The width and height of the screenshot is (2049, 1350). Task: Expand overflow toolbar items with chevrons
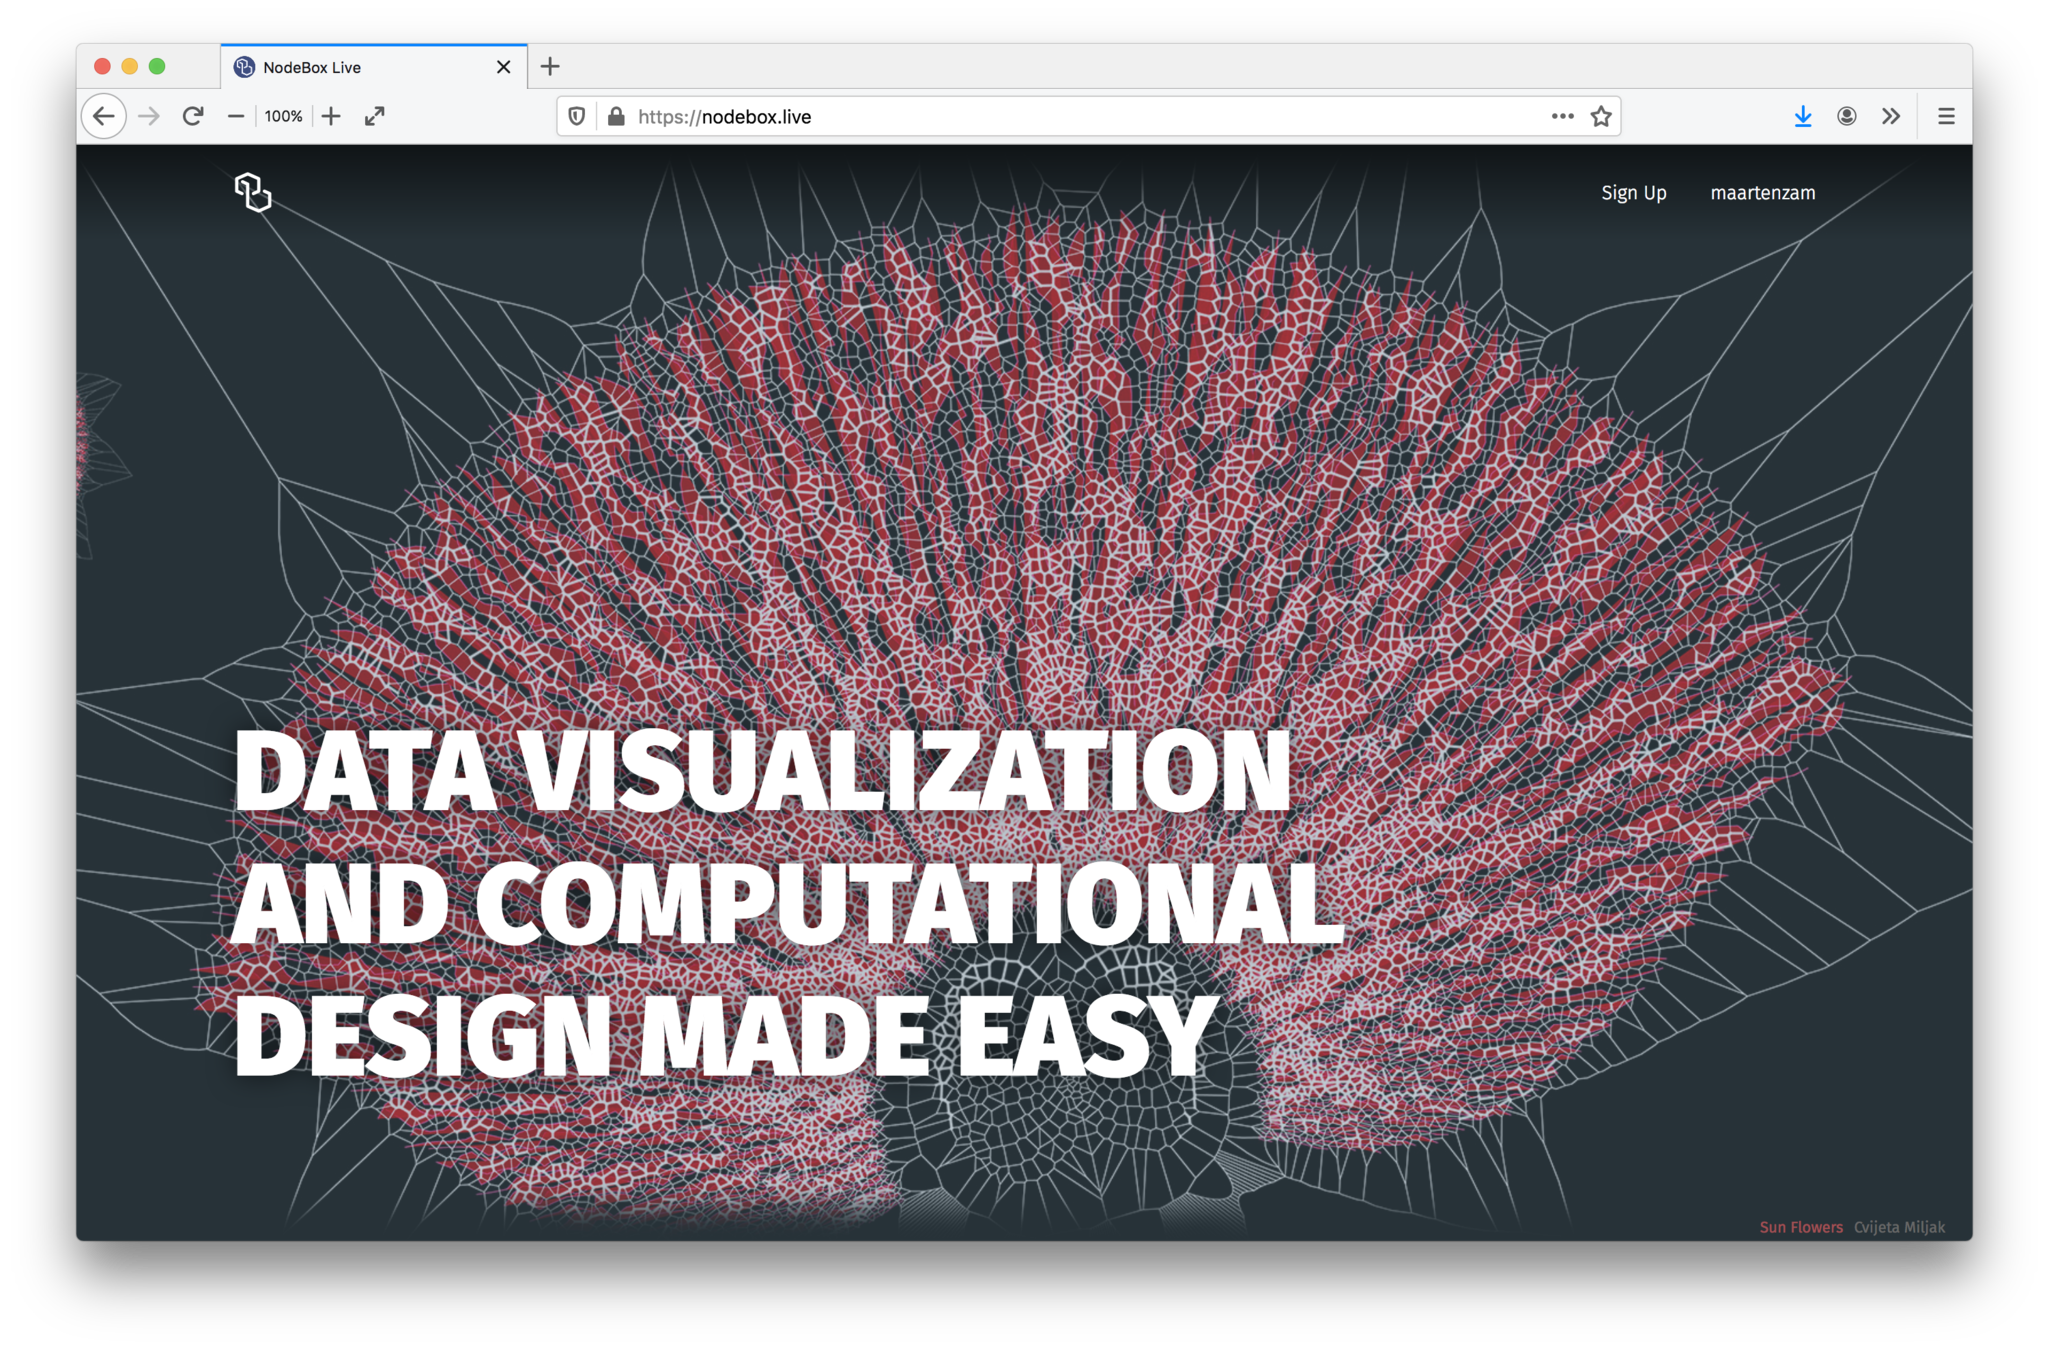click(1890, 116)
